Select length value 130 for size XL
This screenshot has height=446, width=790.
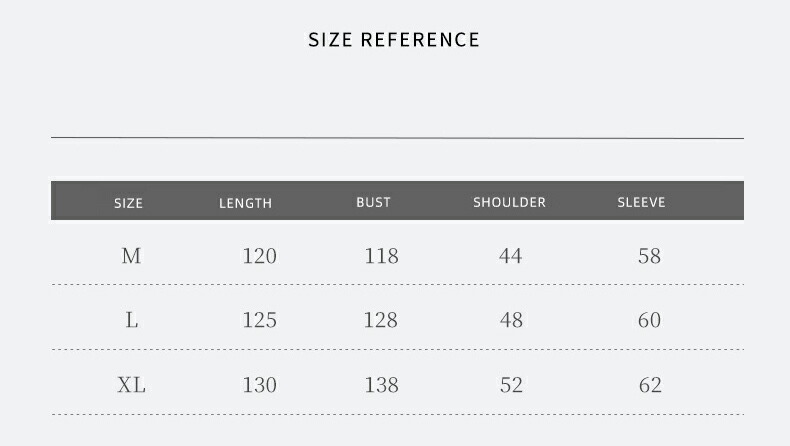[259, 385]
